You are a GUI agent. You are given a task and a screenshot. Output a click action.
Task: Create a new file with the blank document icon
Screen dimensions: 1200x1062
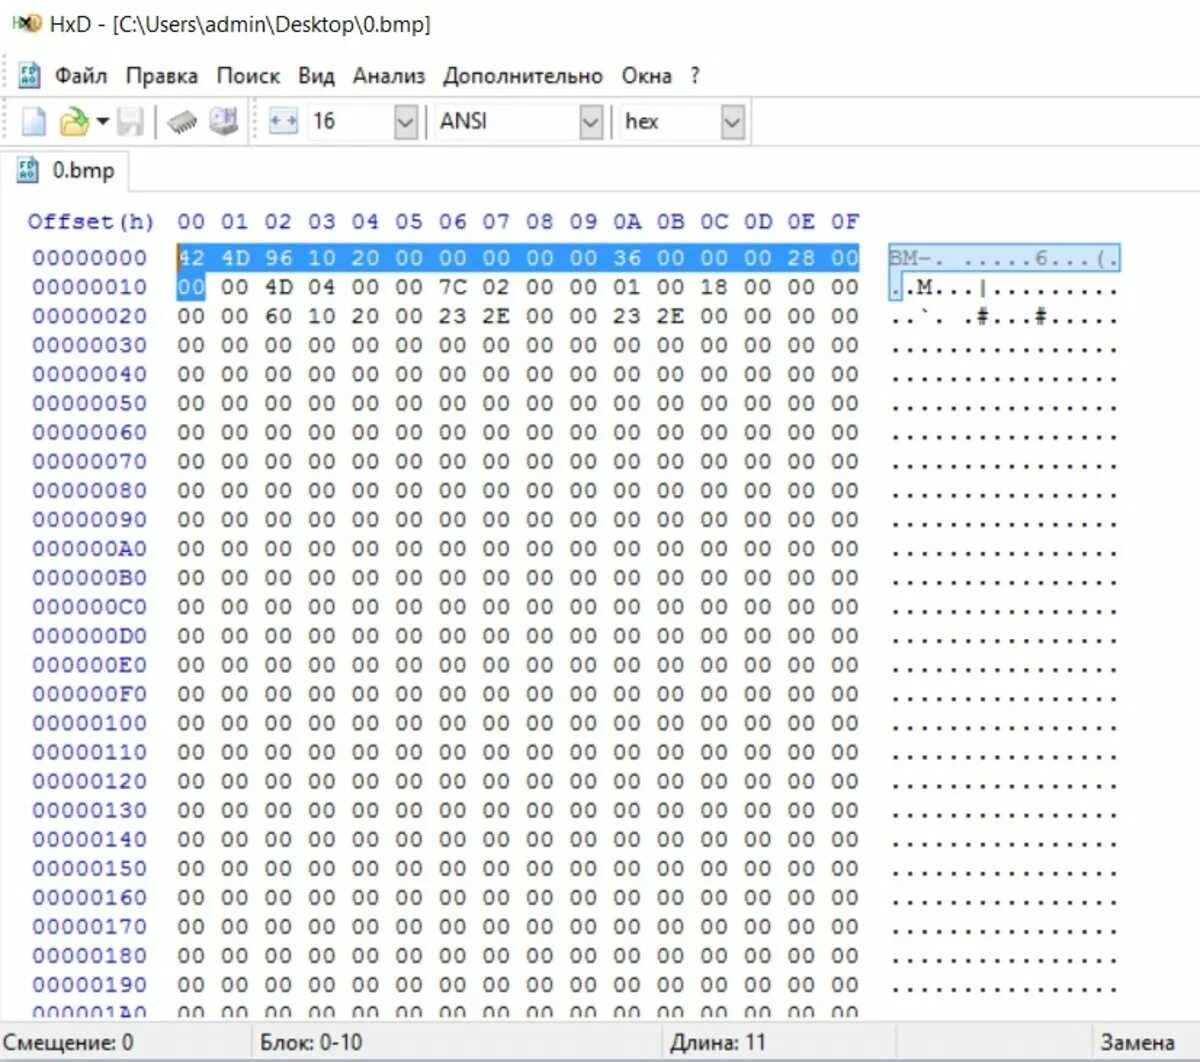pyautogui.click(x=34, y=120)
